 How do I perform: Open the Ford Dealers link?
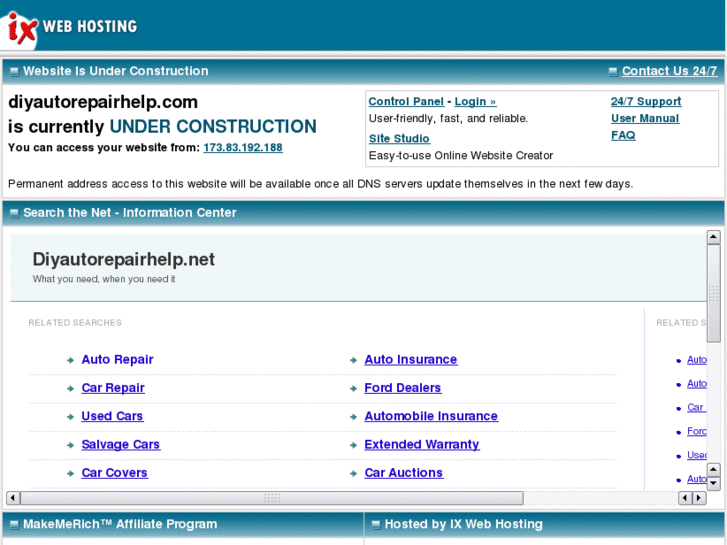(x=402, y=388)
